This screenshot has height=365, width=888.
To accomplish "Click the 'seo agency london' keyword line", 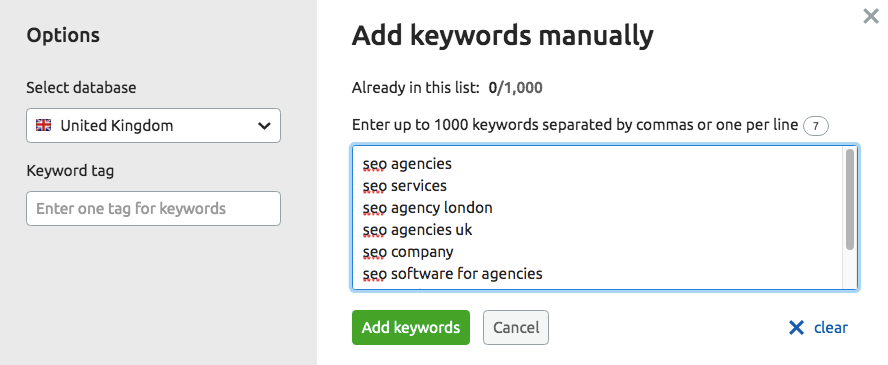I will pos(428,208).
